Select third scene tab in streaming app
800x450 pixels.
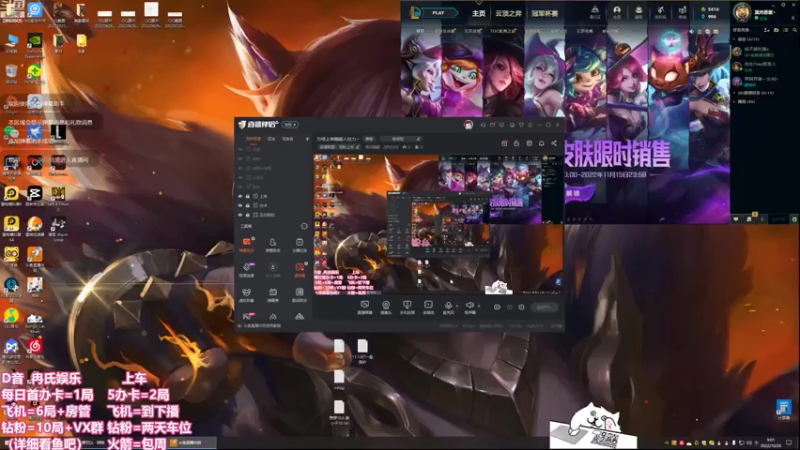pyautogui.click(x=288, y=139)
